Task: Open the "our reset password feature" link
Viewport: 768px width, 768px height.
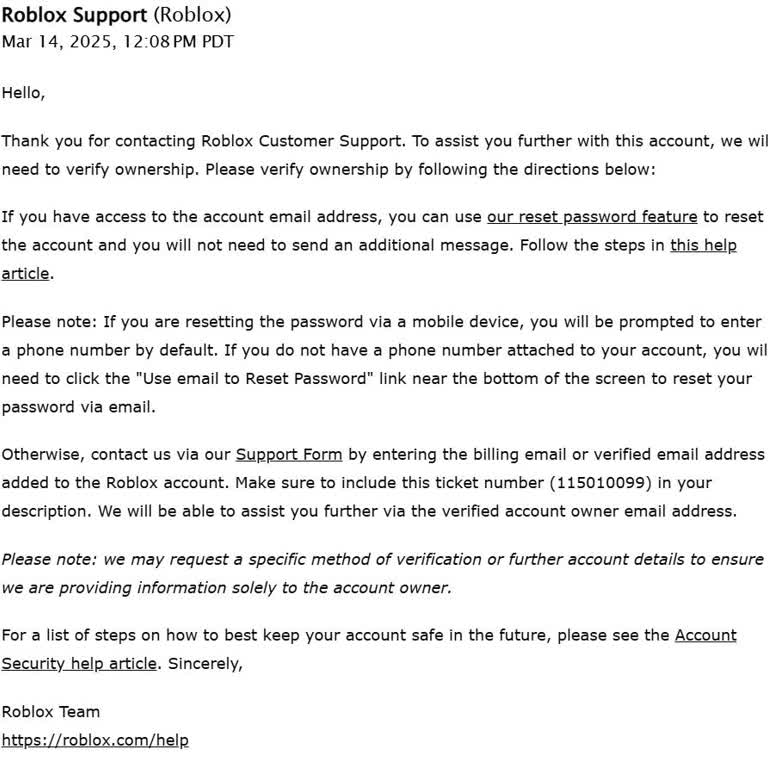Action: [x=592, y=217]
